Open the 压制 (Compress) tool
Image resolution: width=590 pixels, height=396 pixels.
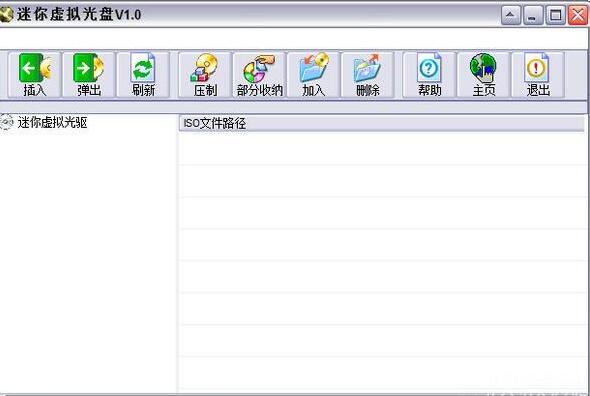pyautogui.click(x=205, y=75)
